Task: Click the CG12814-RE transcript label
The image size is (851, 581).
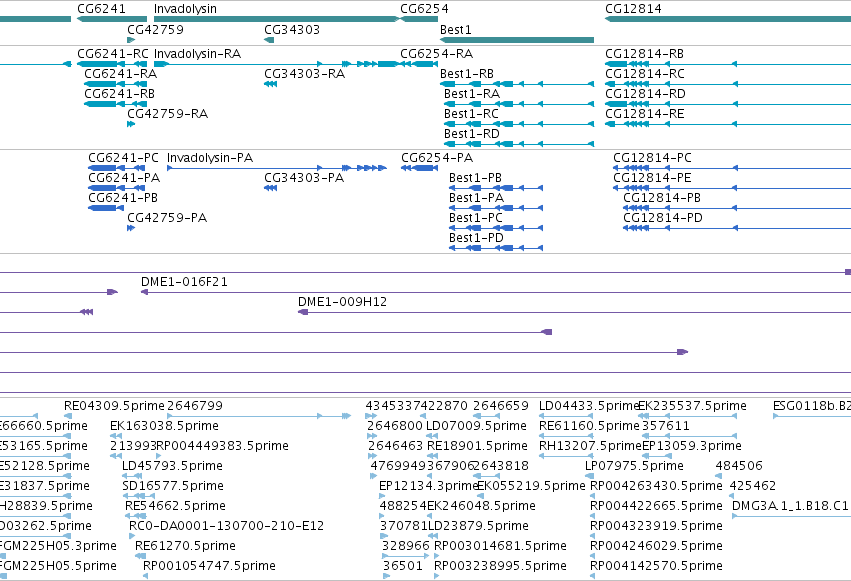Action: point(645,113)
